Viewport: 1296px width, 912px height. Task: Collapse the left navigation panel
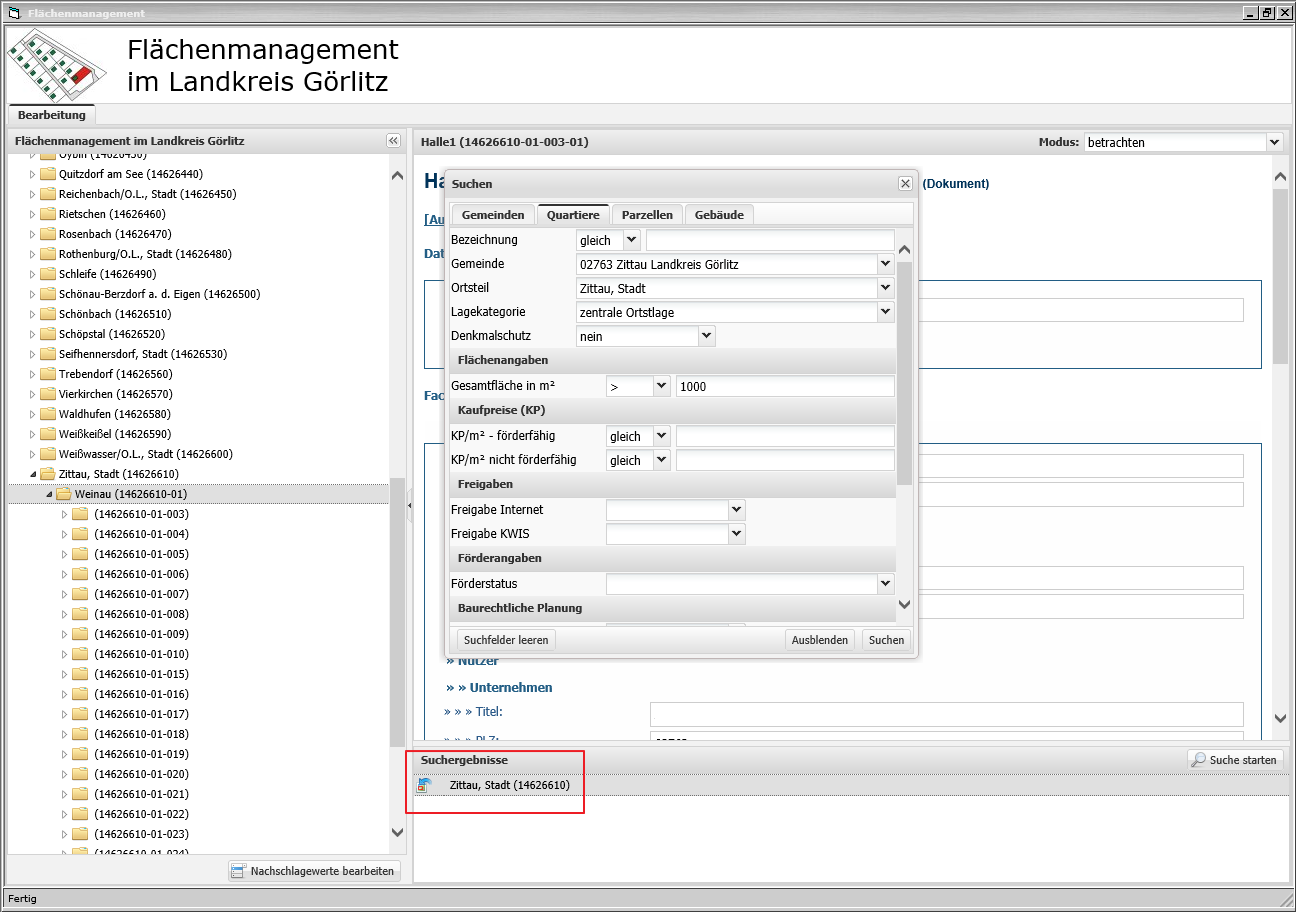(393, 141)
